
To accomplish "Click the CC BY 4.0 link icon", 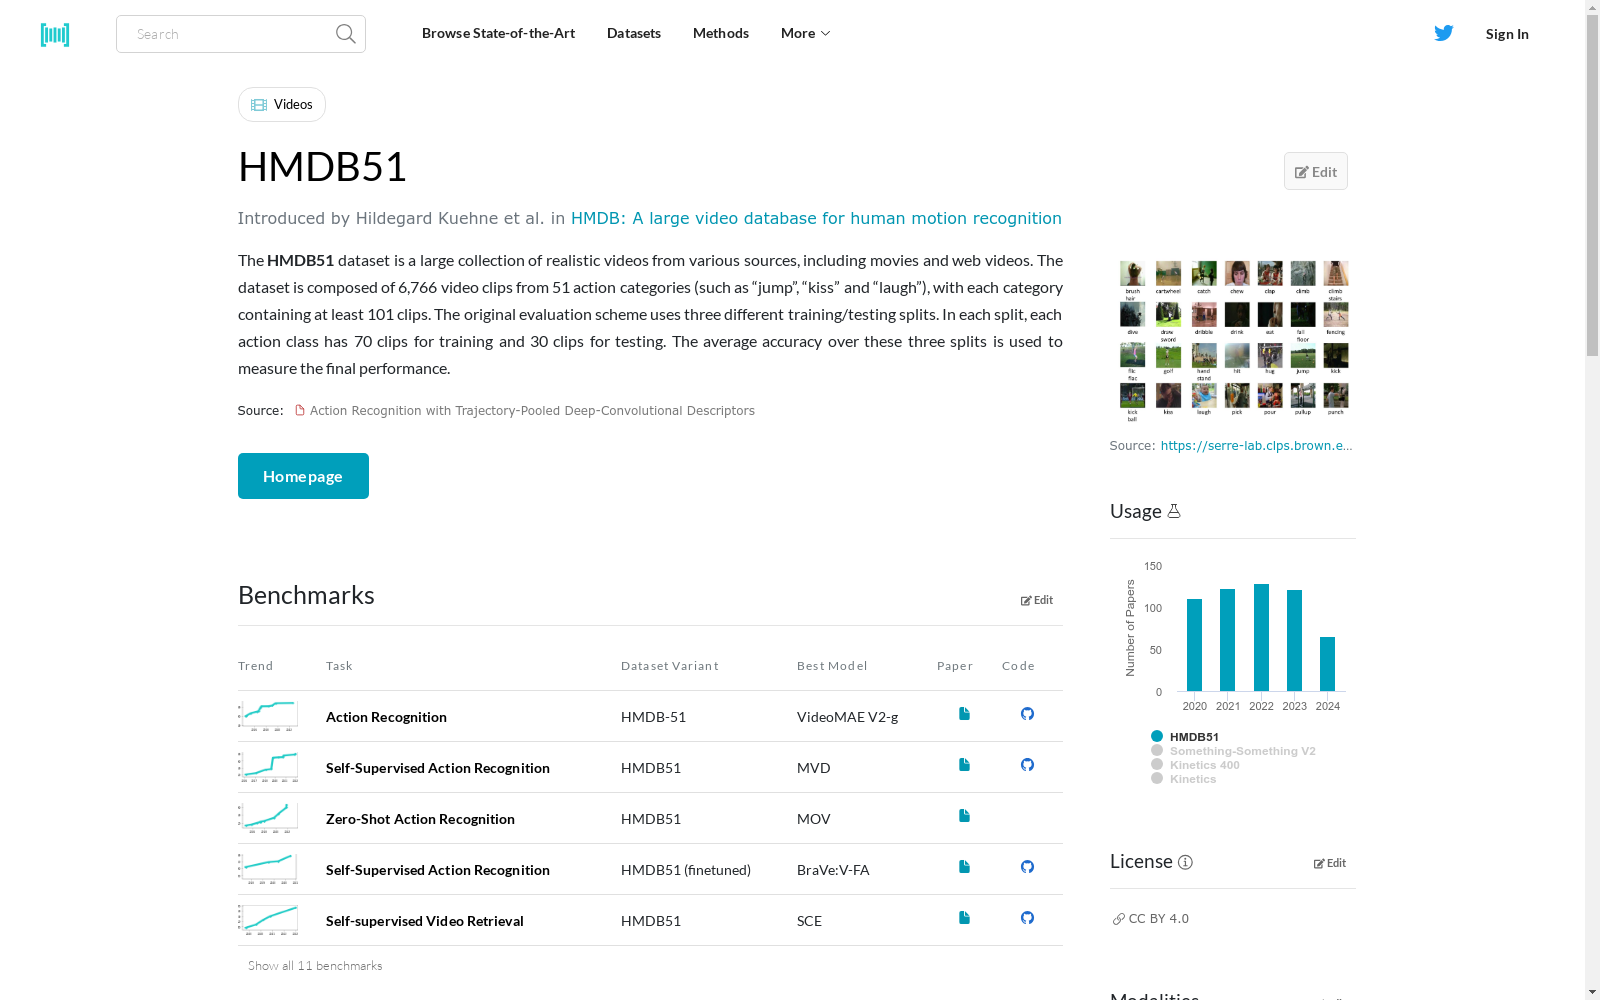I will pyautogui.click(x=1118, y=919).
